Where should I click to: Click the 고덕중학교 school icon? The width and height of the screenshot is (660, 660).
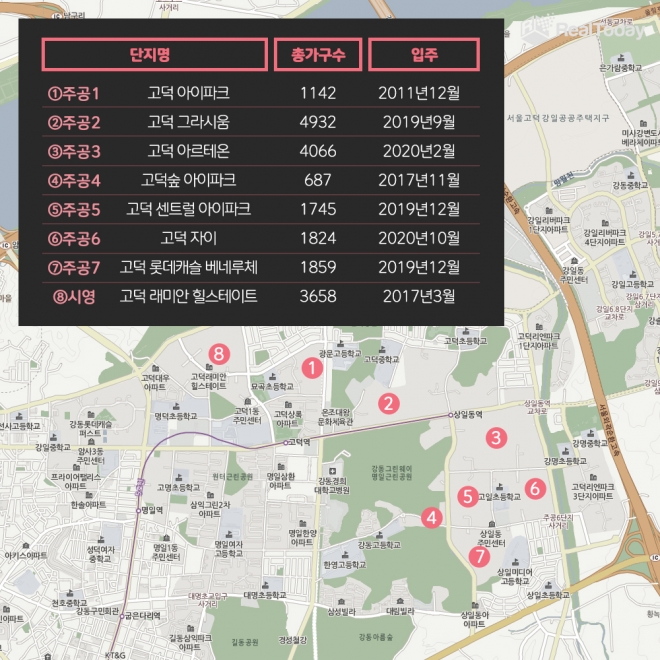382,349
